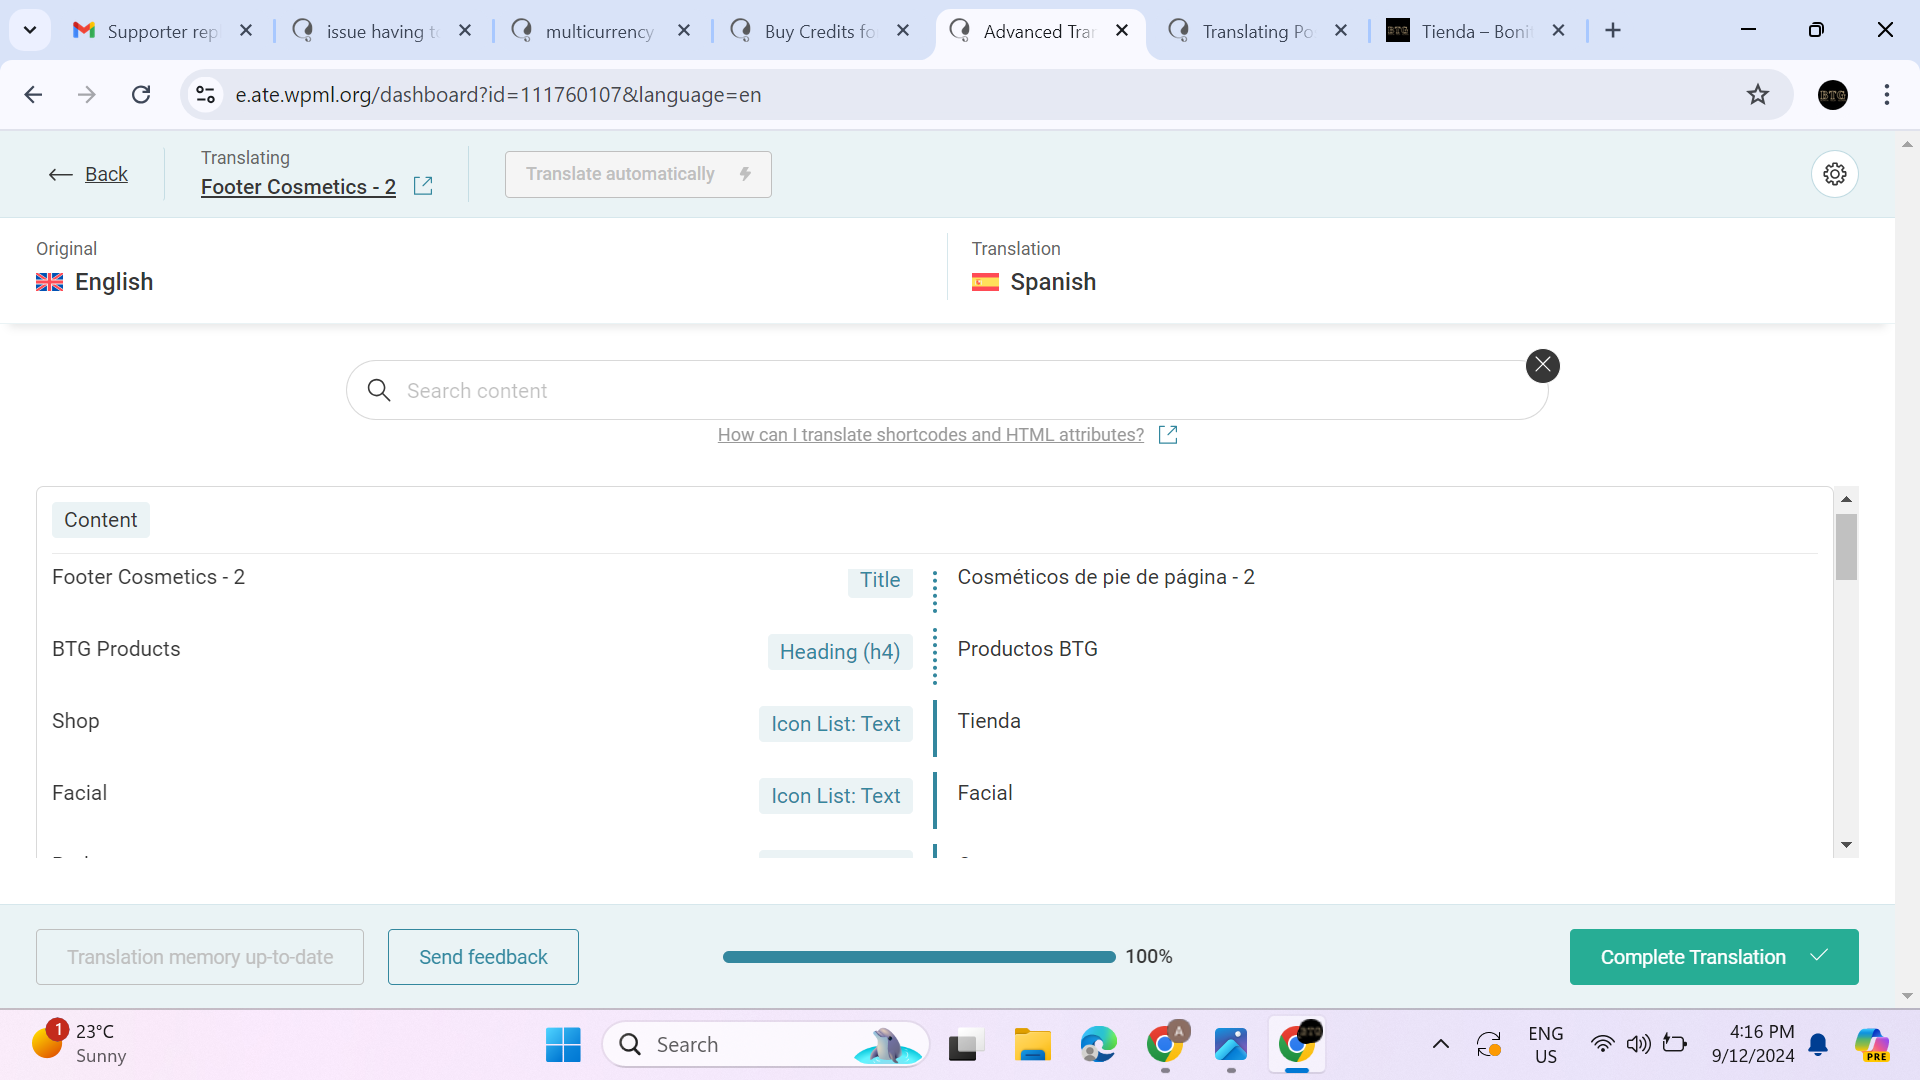Expand the tab search dropdown
Image resolution: width=1920 pixels, height=1080 pixels.
click(x=30, y=30)
